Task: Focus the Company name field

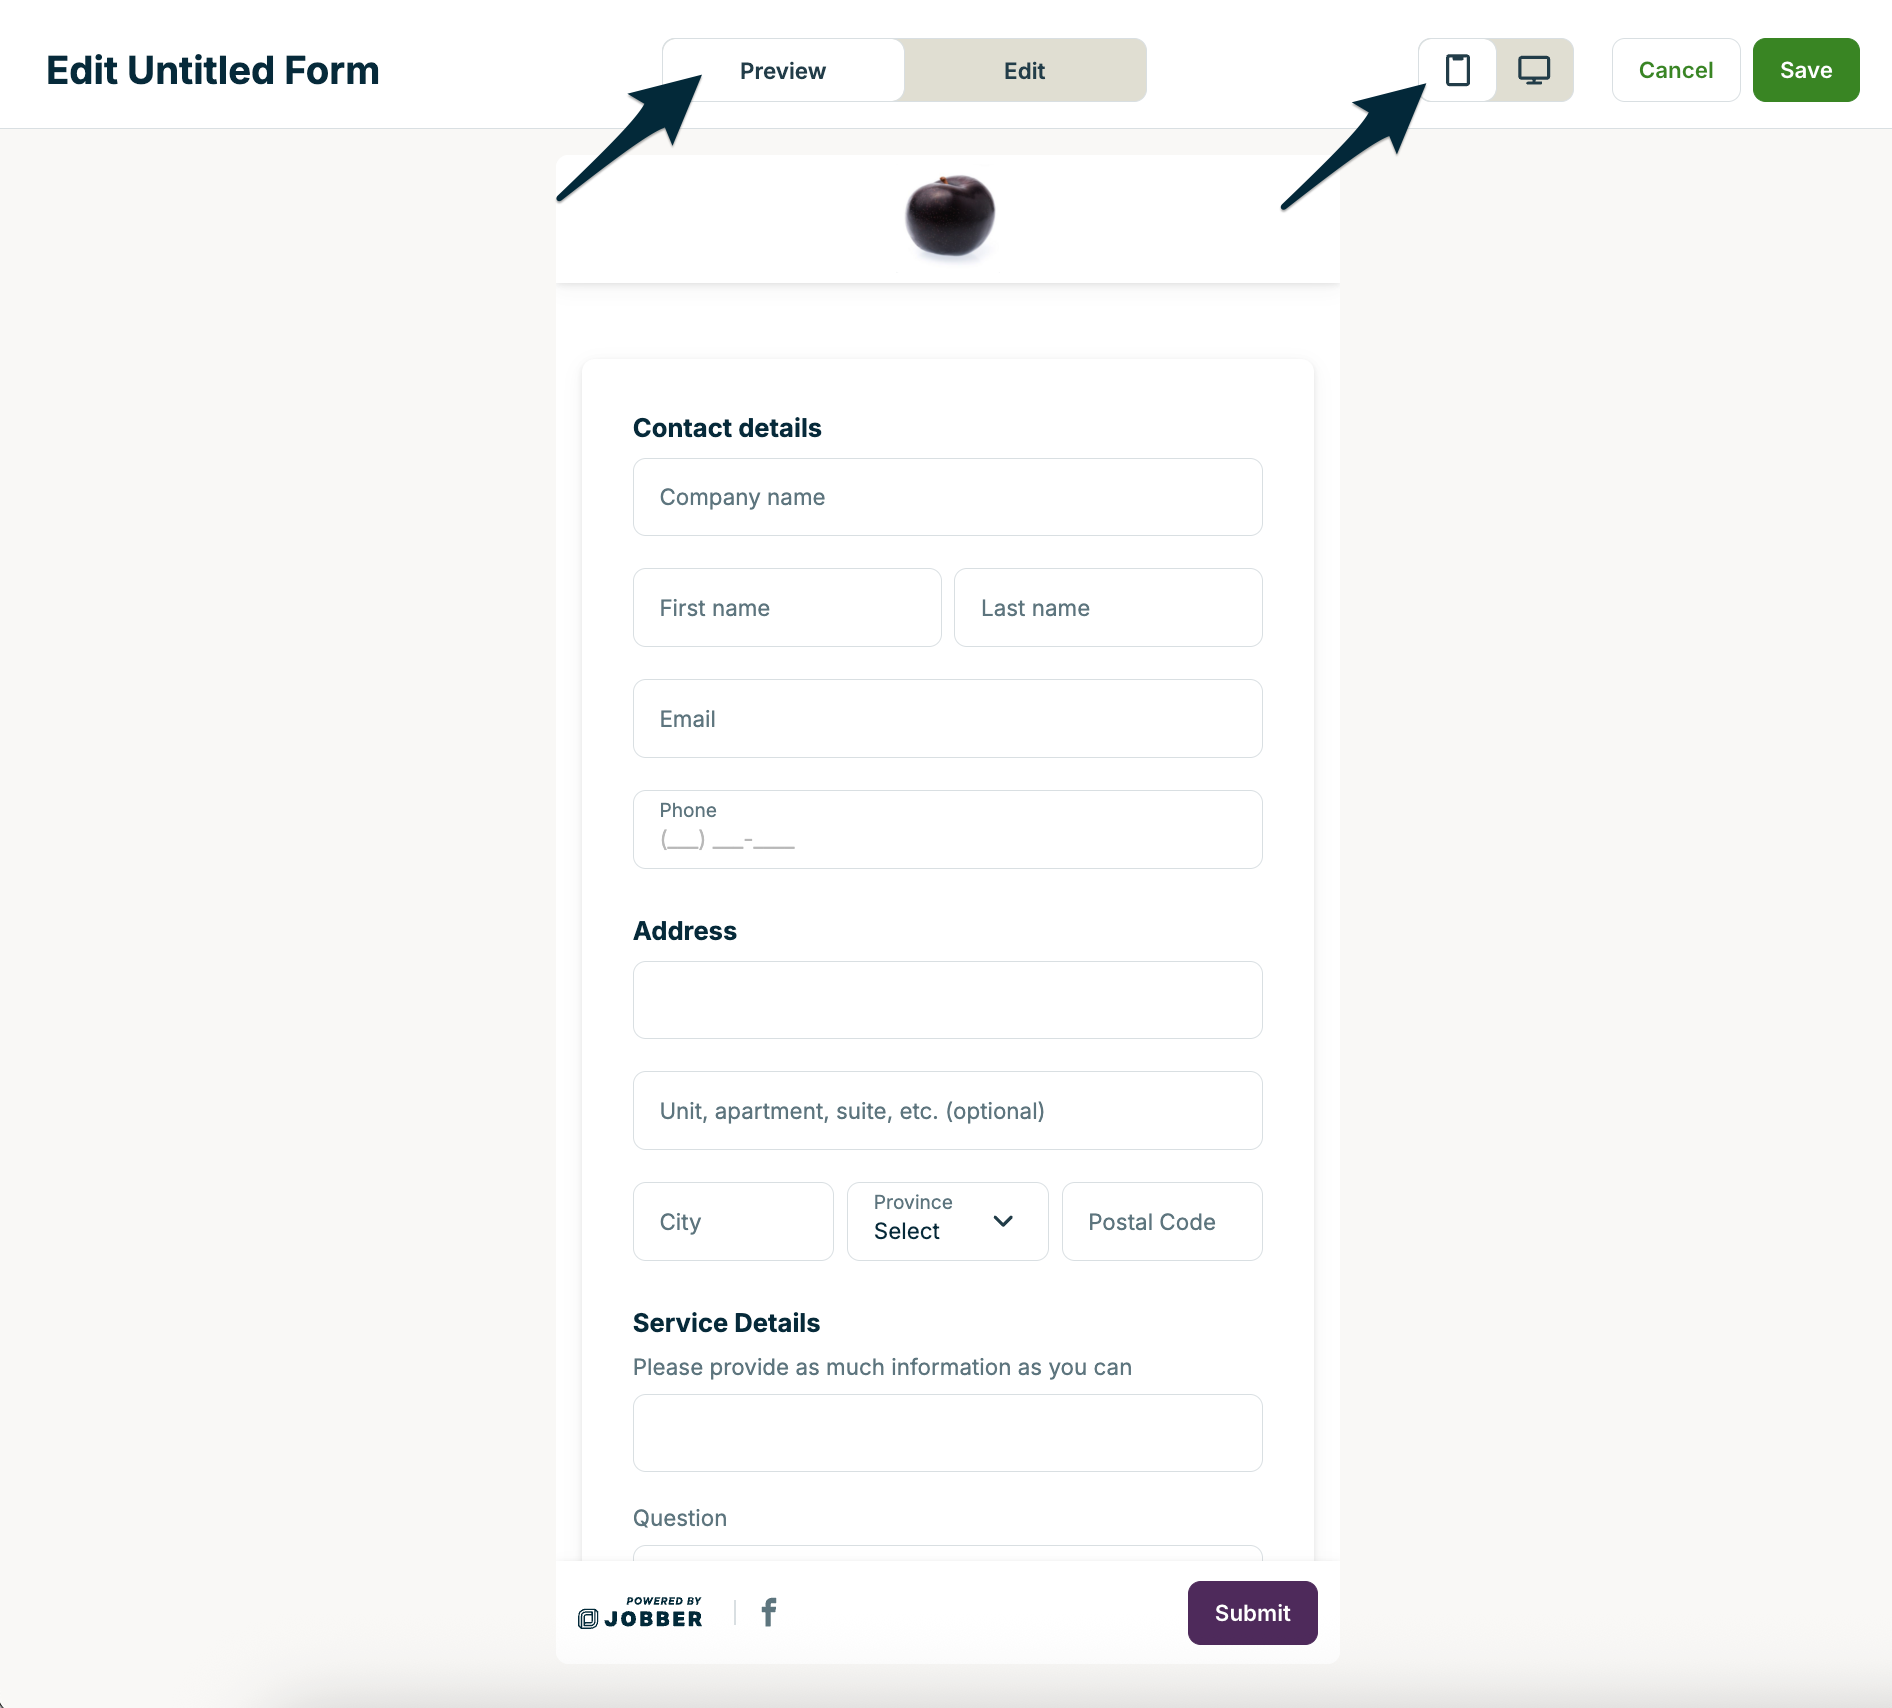Action: coord(947,497)
